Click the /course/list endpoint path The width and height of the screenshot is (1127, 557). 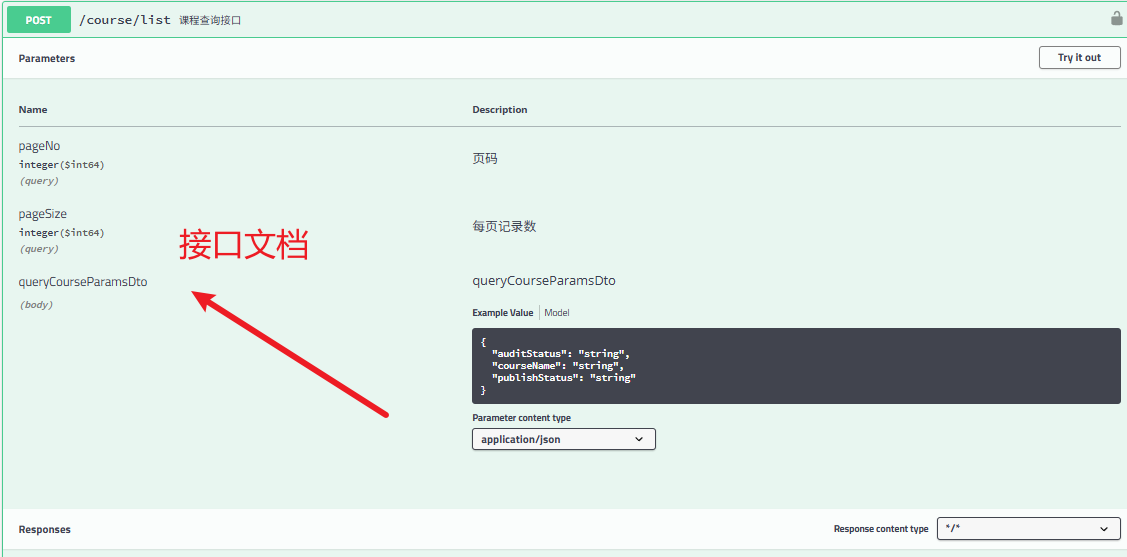pyautogui.click(x=125, y=20)
